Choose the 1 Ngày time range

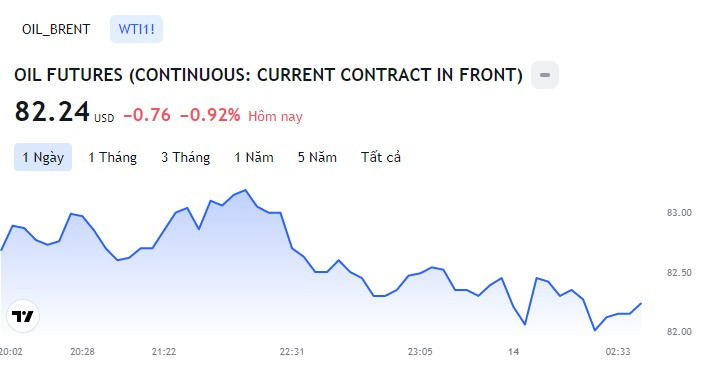click(43, 157)
